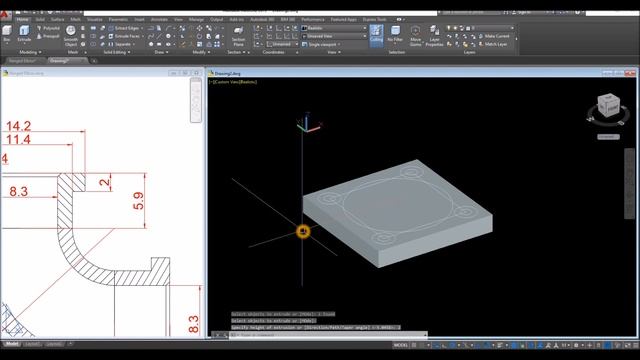The image size is (640, 360).
Task: Open the Mesh ribbon tab
Action: click(x=76, y=19)
